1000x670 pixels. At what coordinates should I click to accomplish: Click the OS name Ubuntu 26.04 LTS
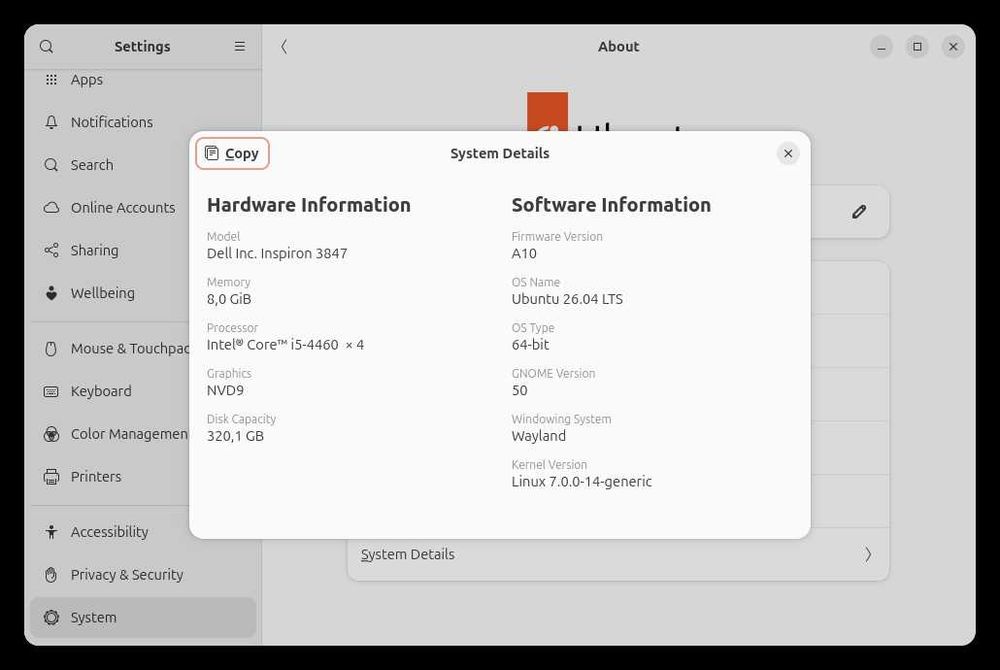pyautogui.click(x=567, y=299)
